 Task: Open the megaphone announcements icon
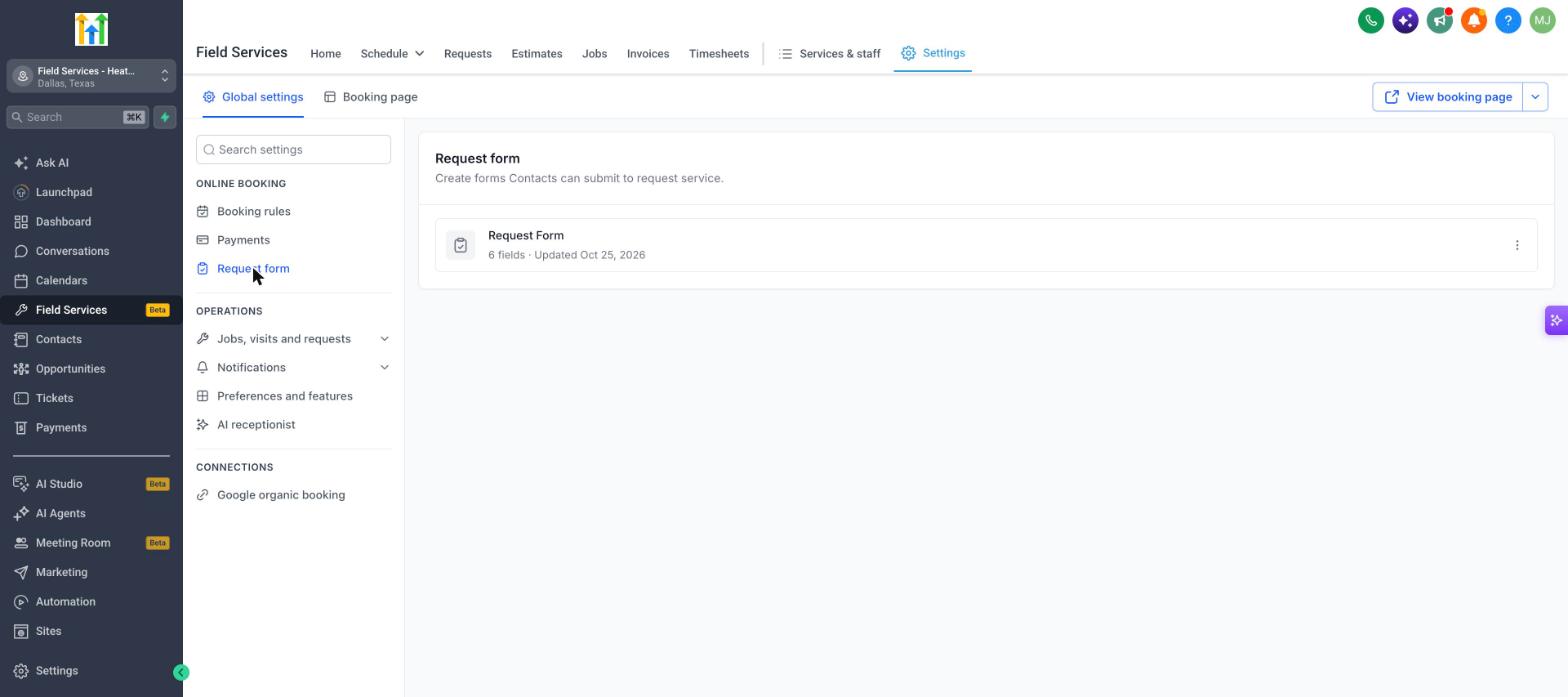point(1439,20)
